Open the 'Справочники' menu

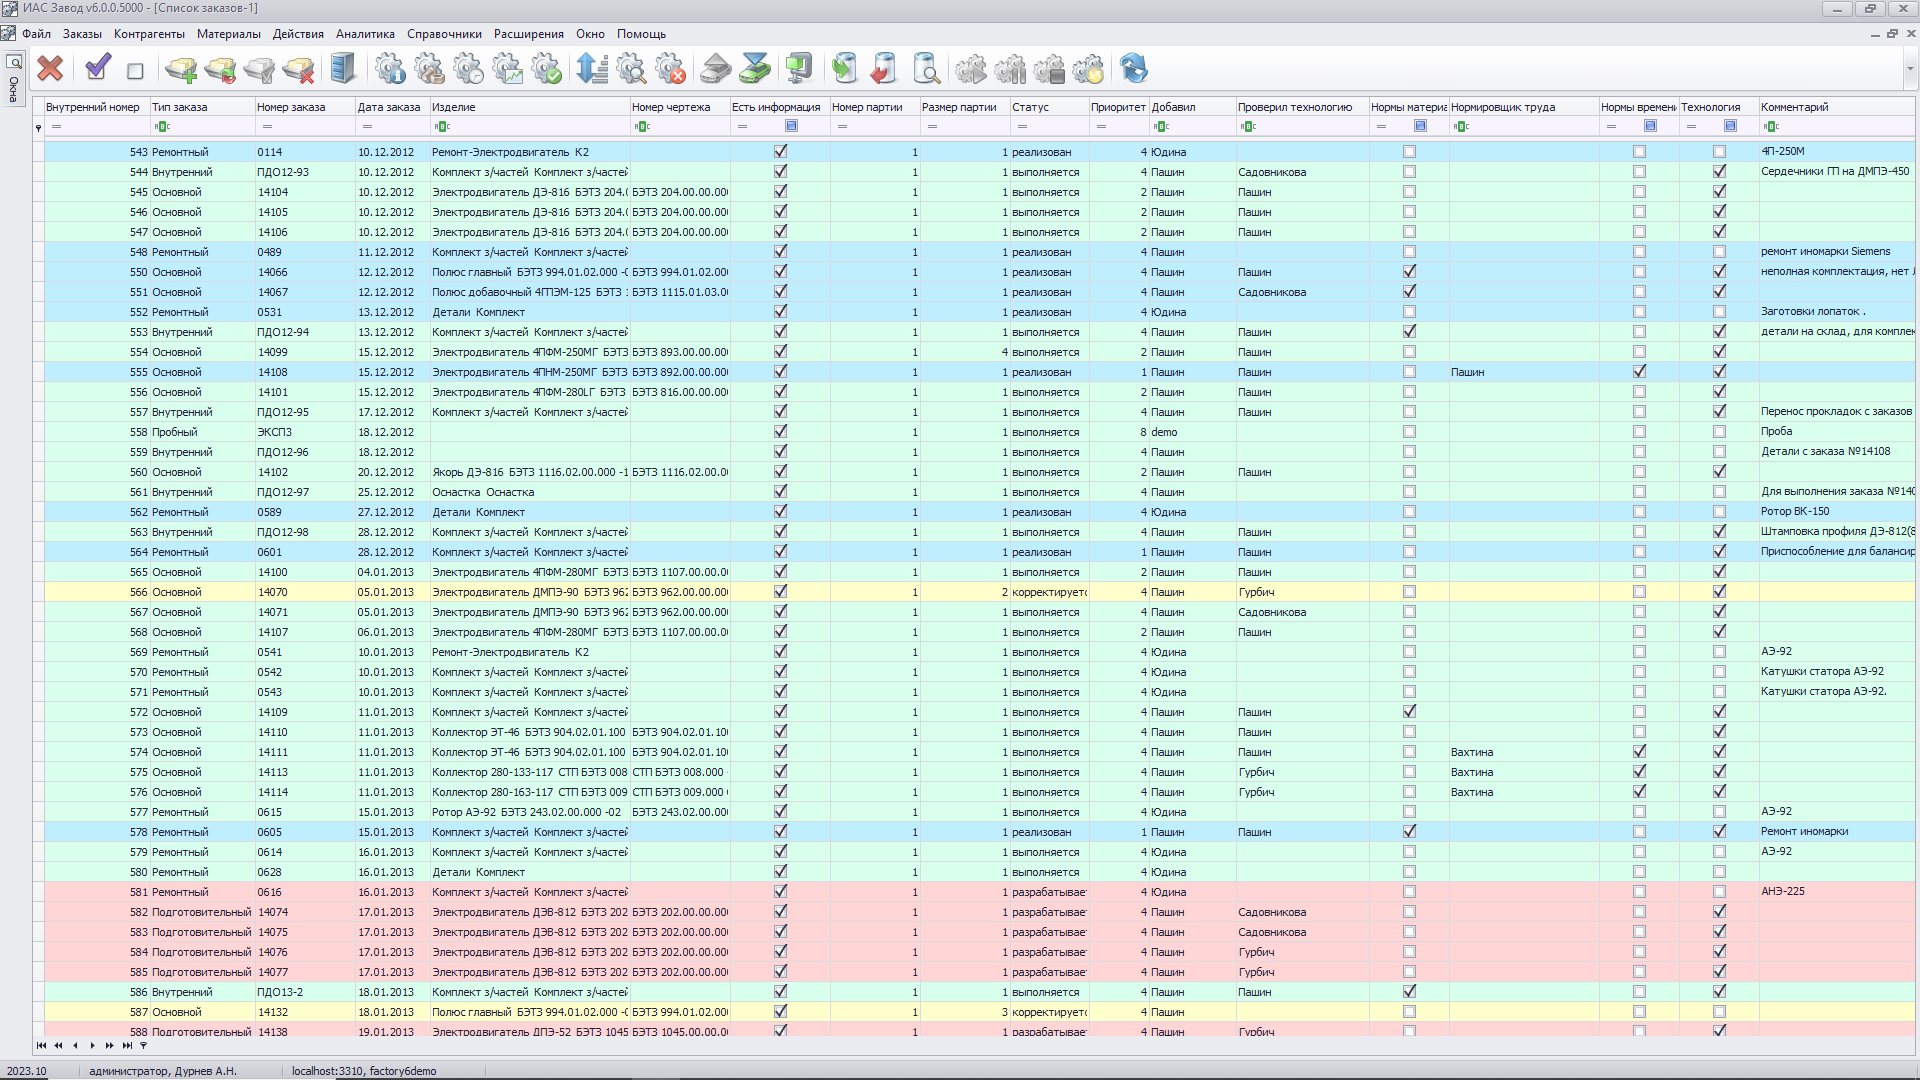444,34
